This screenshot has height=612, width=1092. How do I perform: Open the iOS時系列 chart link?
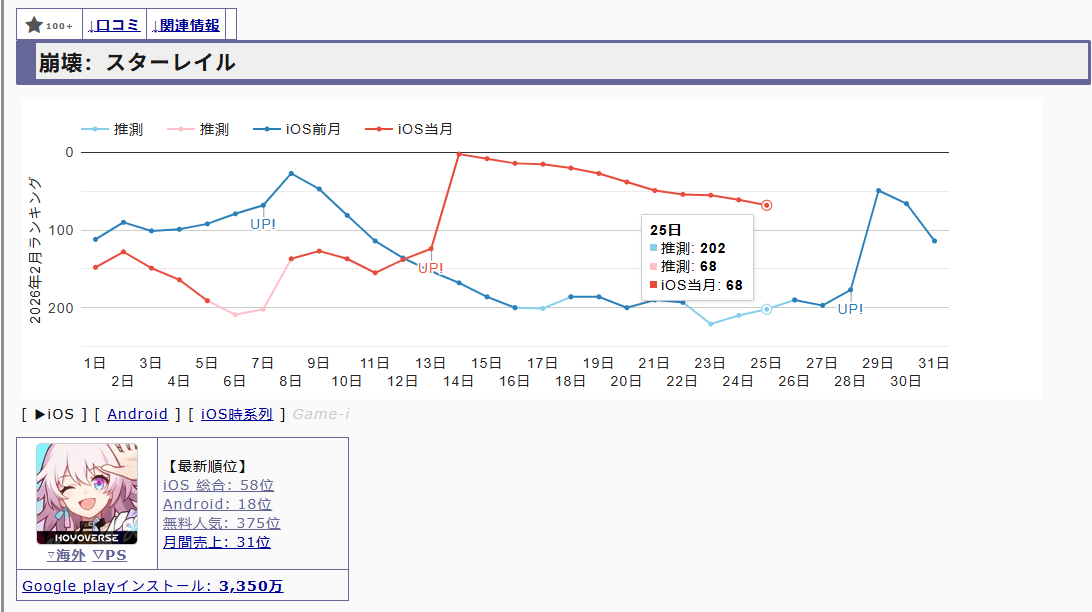click(x=237, y=414)
